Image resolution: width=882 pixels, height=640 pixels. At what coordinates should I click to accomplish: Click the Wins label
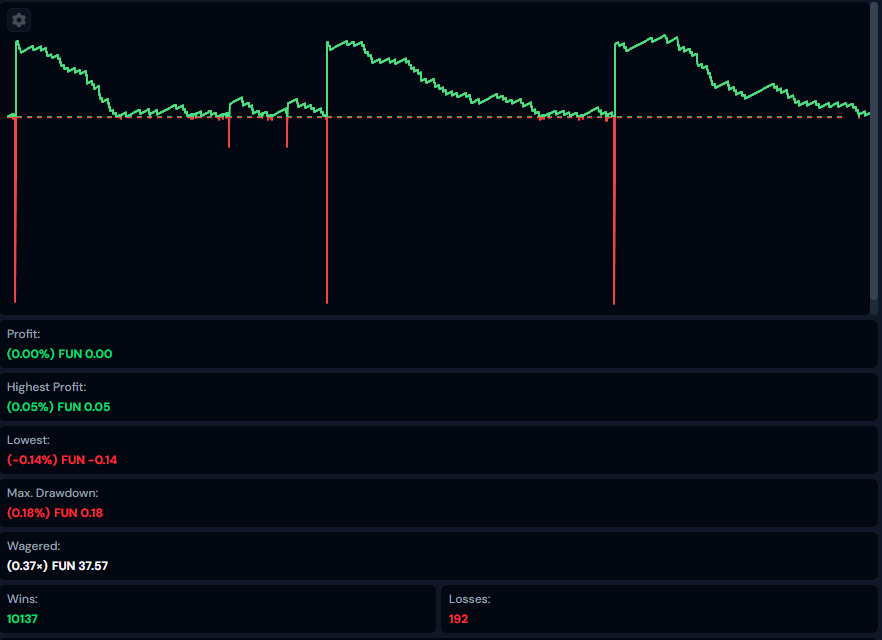coord(22,599)
